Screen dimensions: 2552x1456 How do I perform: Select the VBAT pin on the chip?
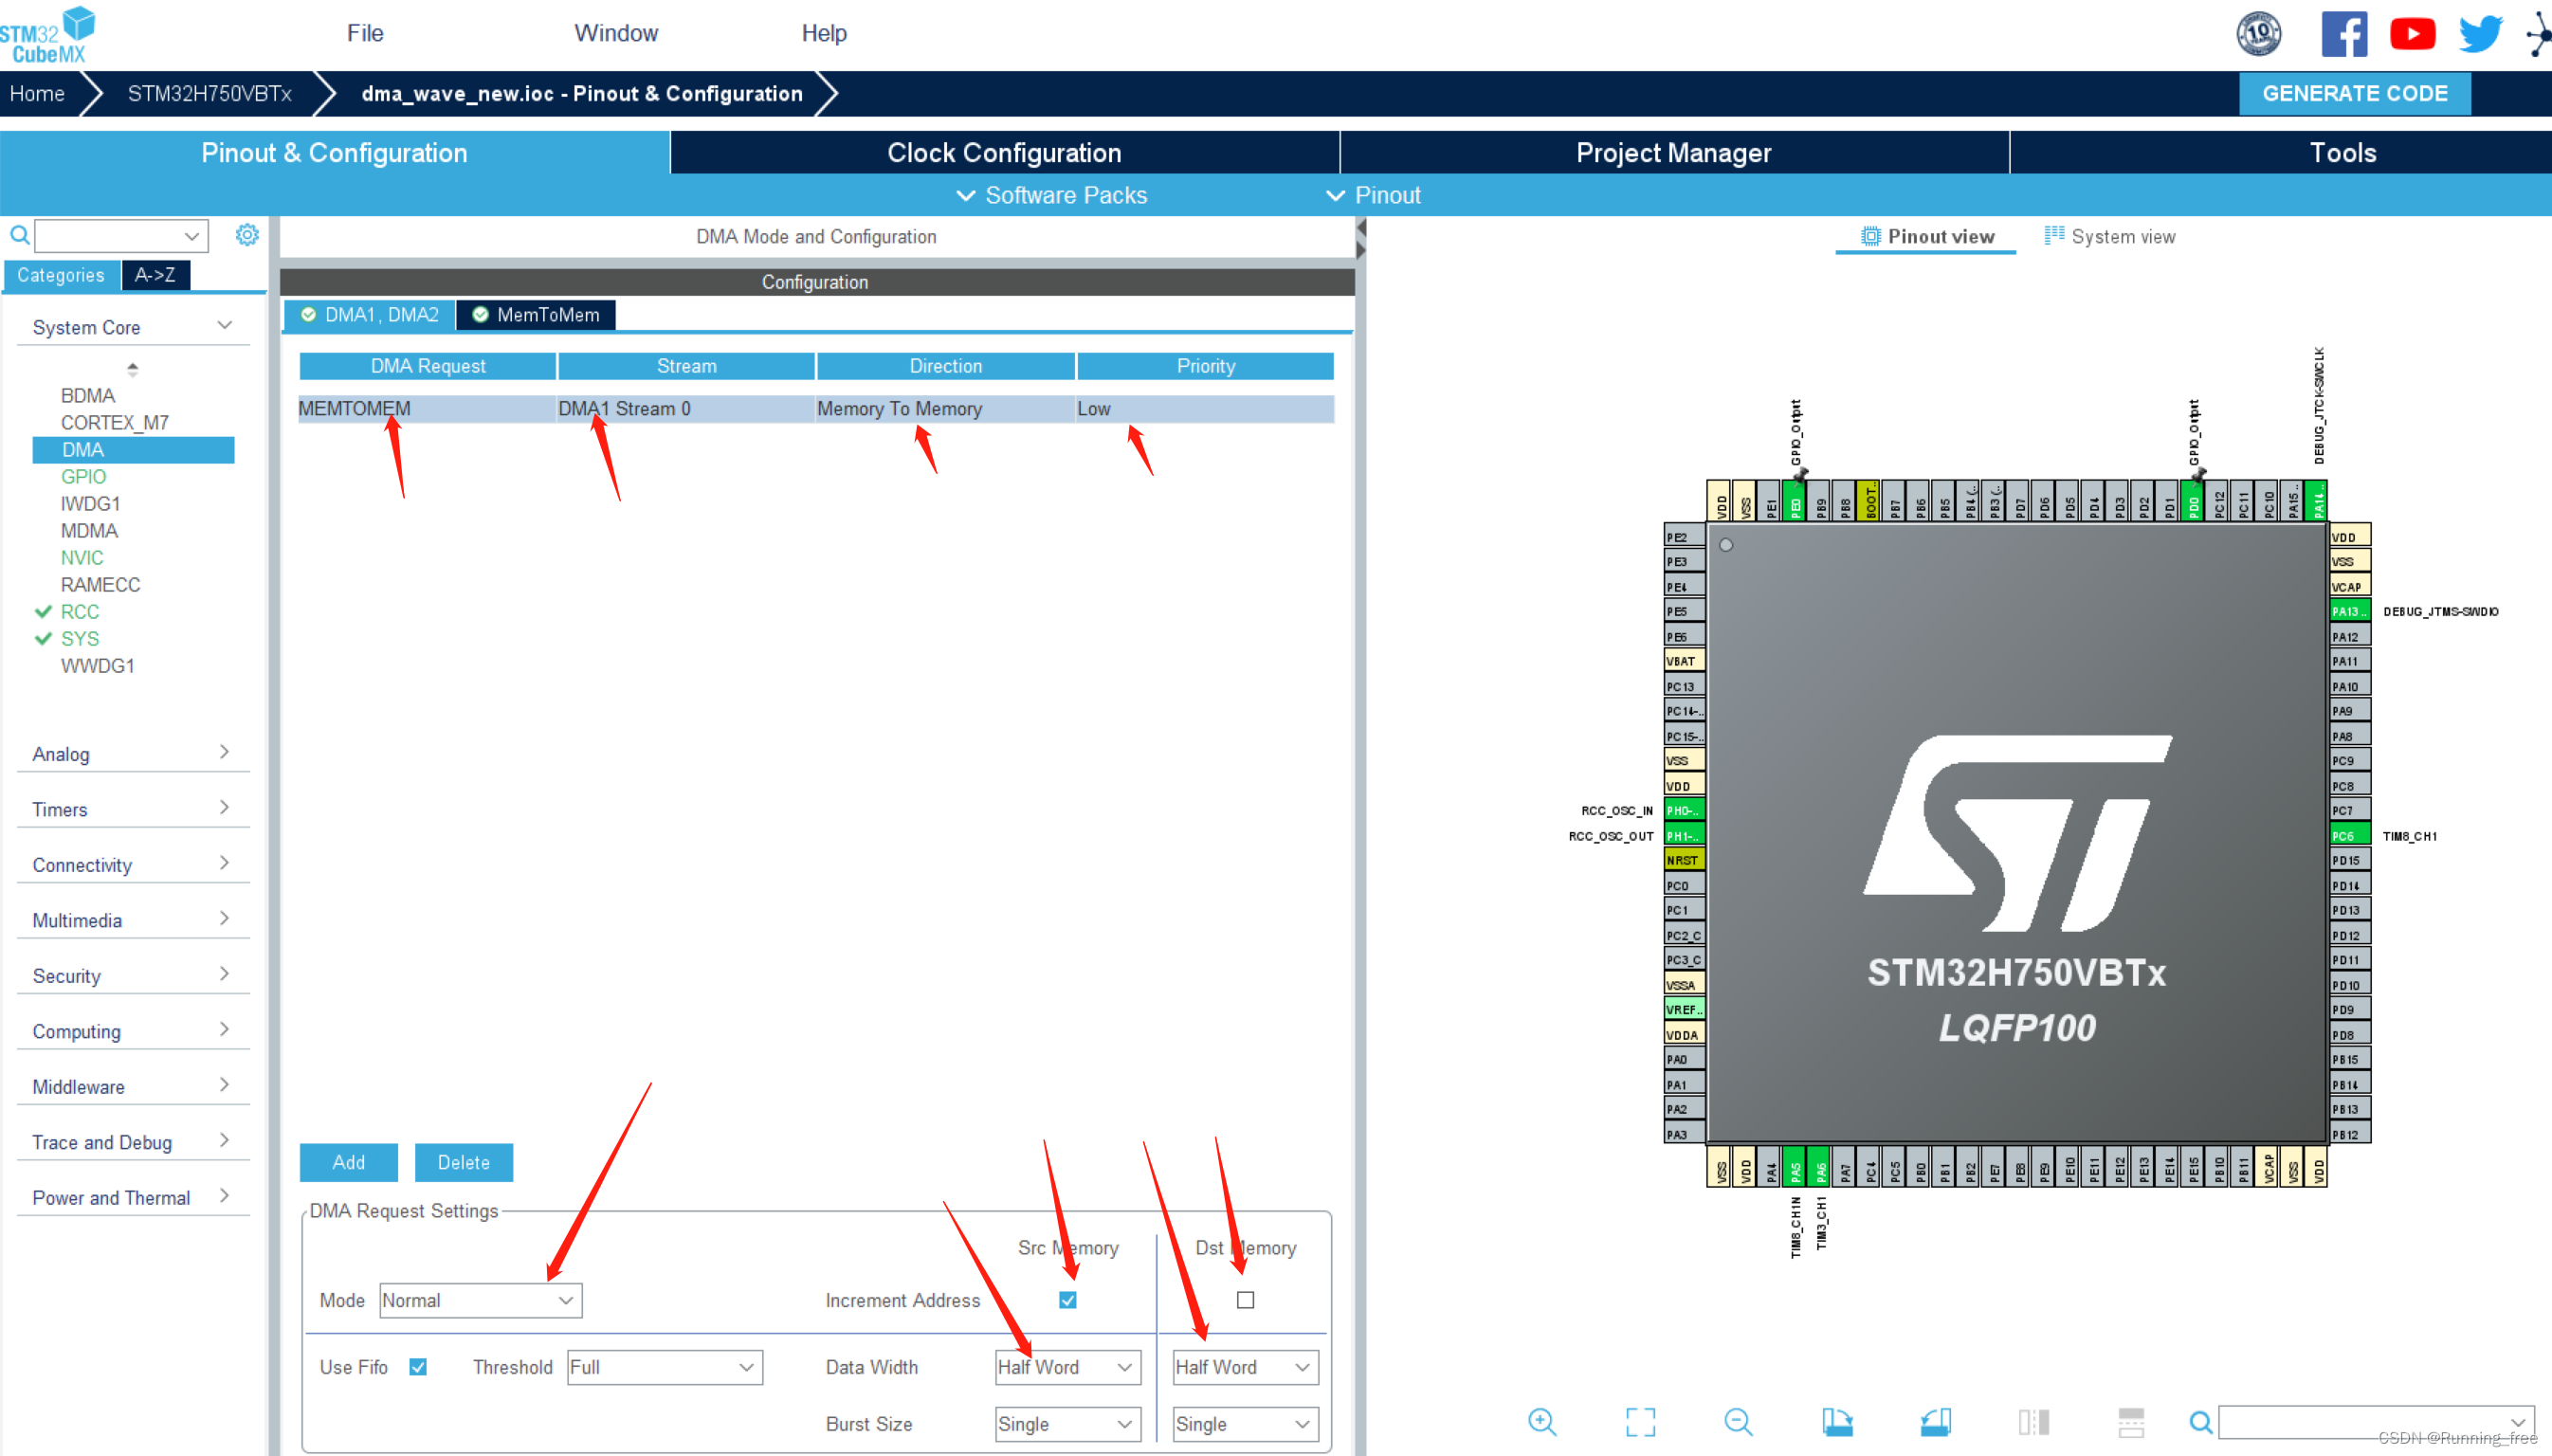[1684, 661]
